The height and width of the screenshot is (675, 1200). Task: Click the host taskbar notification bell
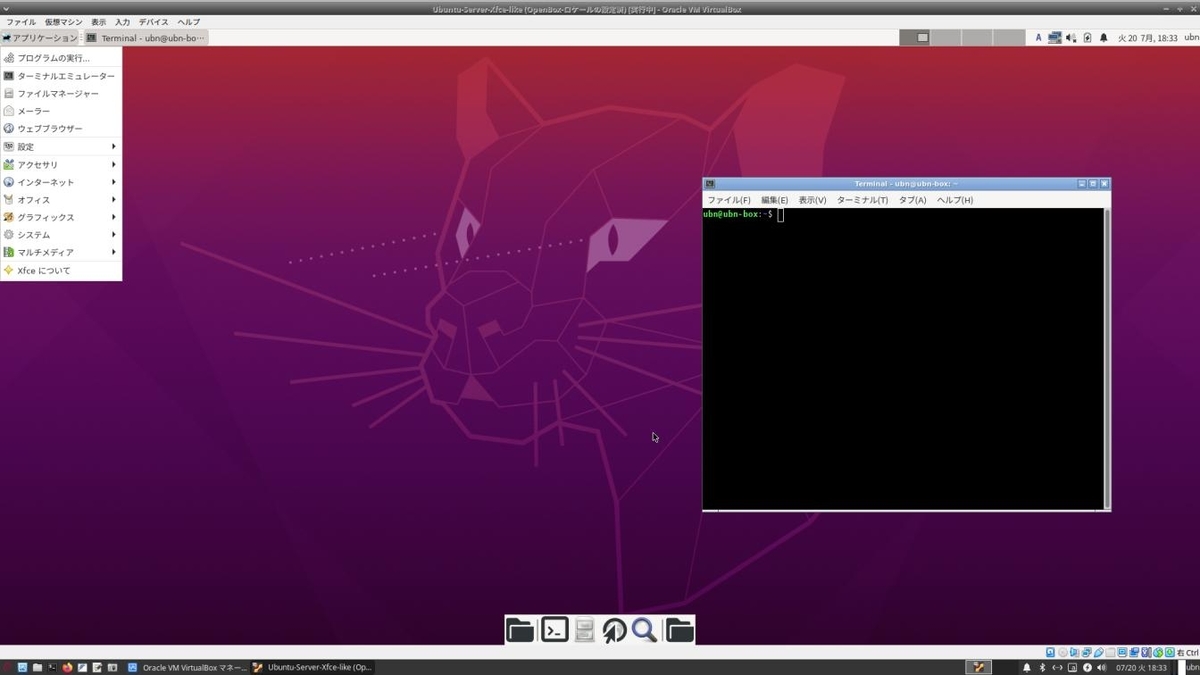1026,667
